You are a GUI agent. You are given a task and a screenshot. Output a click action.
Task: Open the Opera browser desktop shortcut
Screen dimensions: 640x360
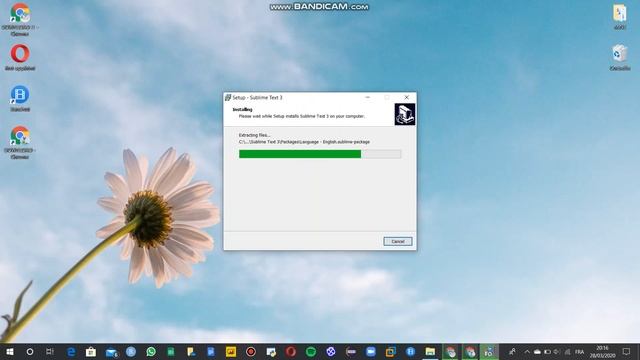click(x=20, y=58)
